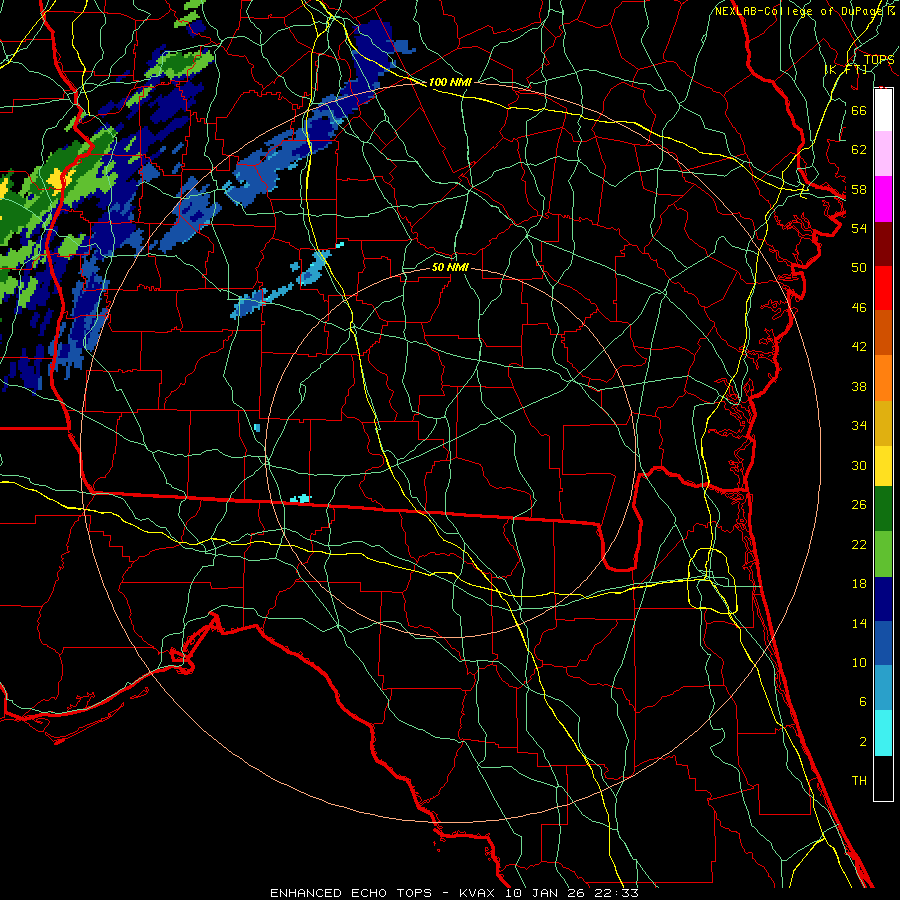Click the legend value 6
Image resolution: width=900 pixels, height=900 pixels.
tap(862, 702)
